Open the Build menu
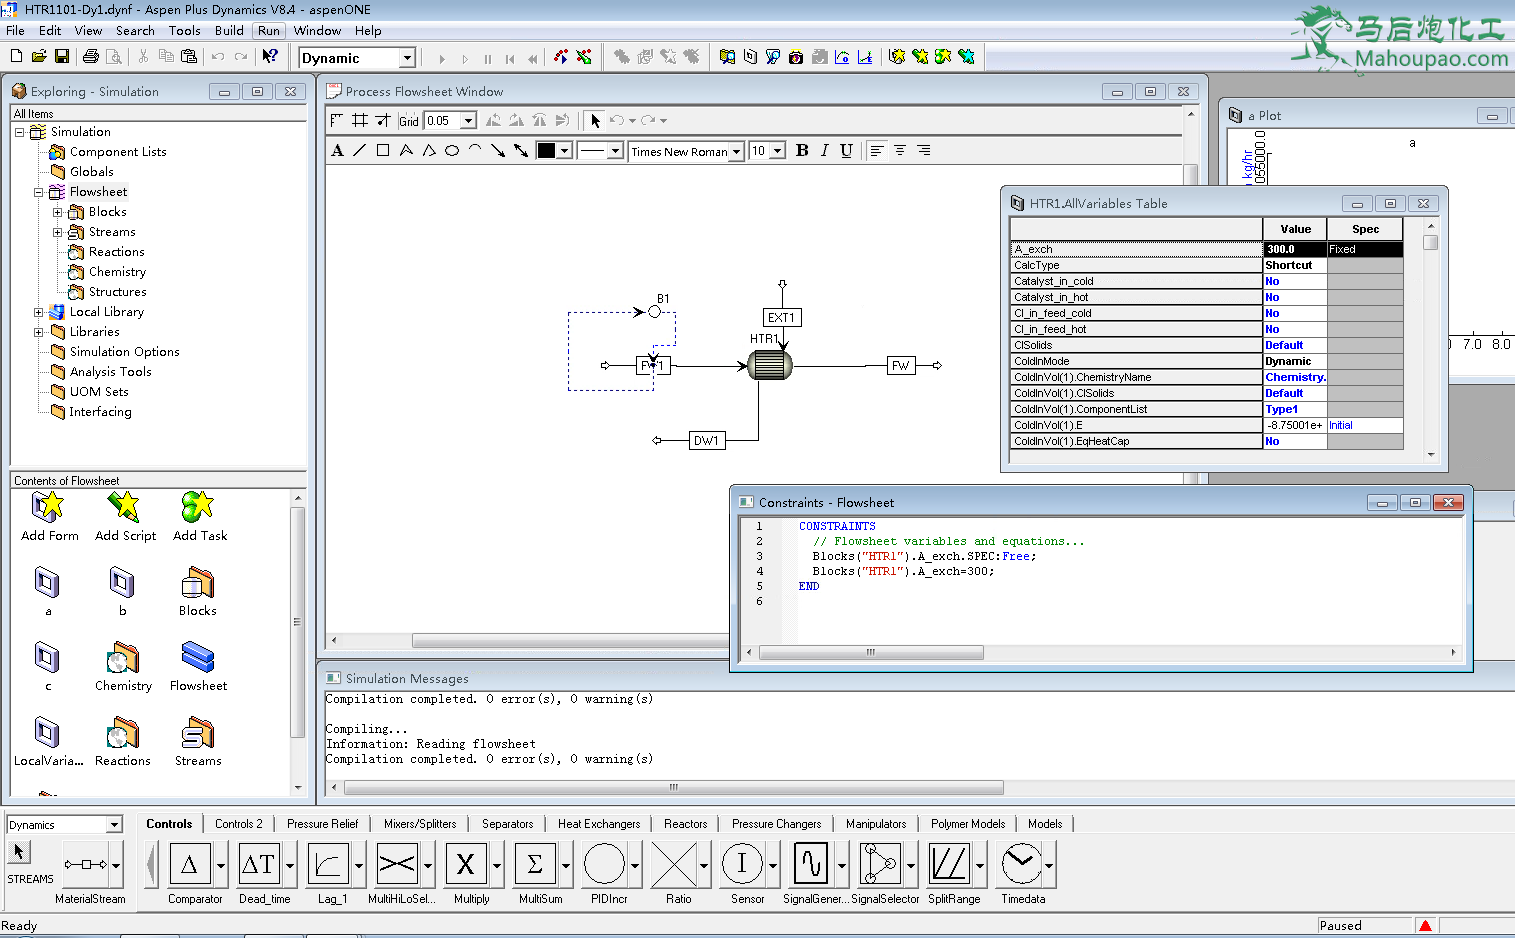 (x=229, y=31)
